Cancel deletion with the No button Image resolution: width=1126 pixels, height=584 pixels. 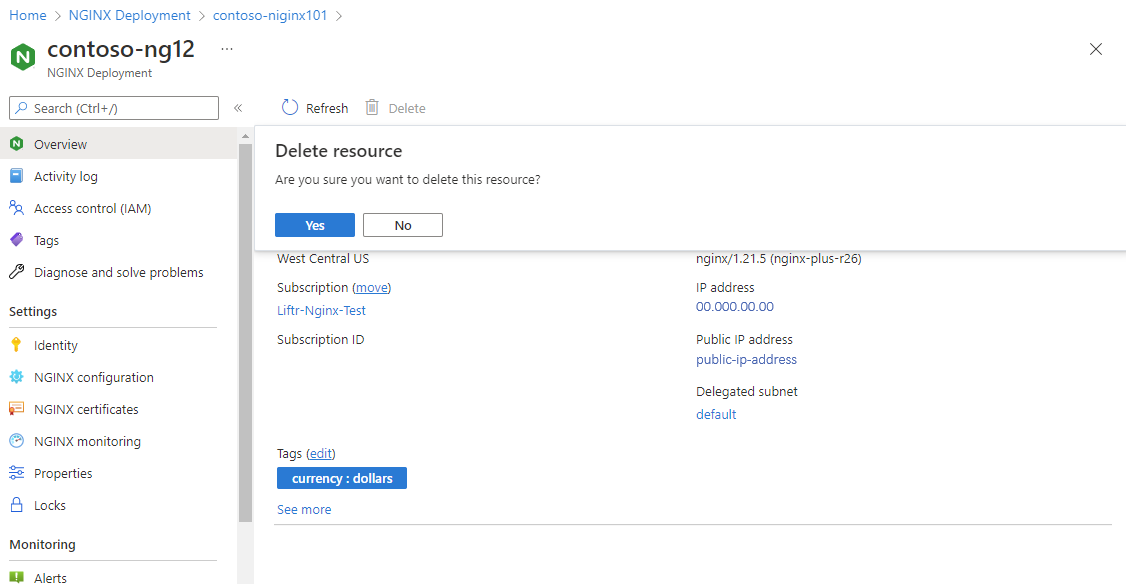click(x=403, y=225)
